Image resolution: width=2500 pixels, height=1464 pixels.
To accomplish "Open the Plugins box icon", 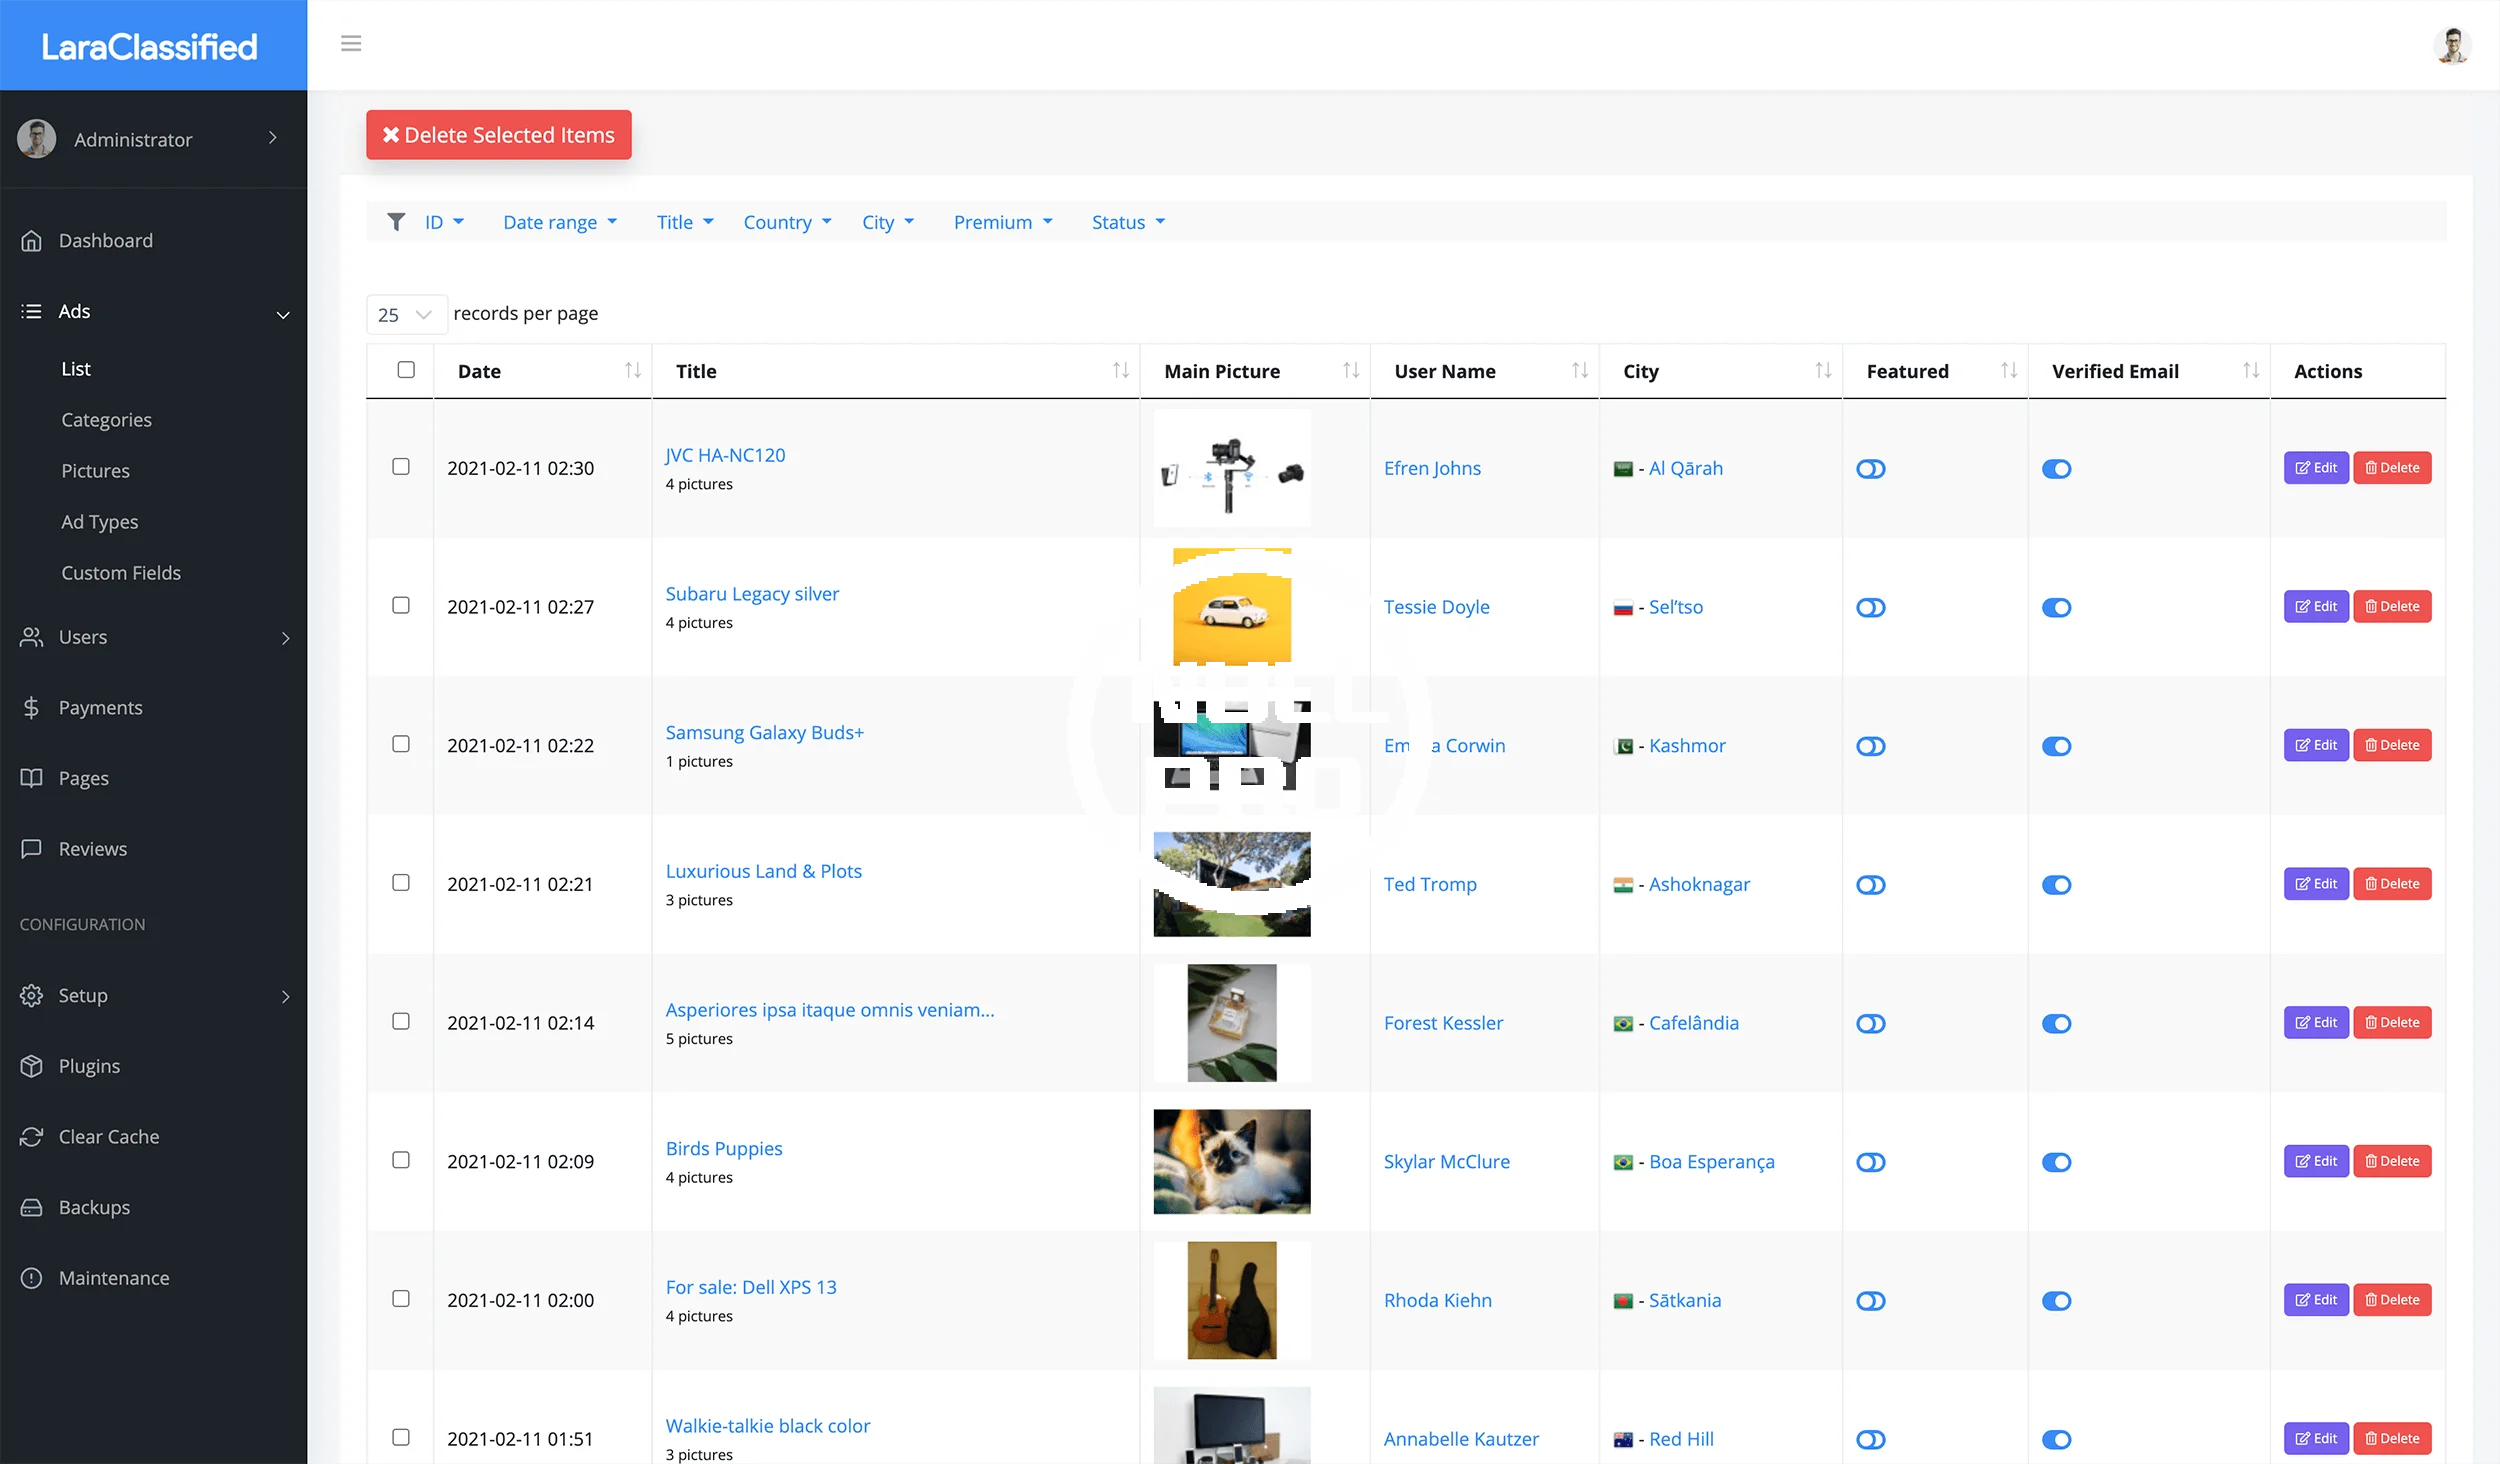I will 31,1066.
